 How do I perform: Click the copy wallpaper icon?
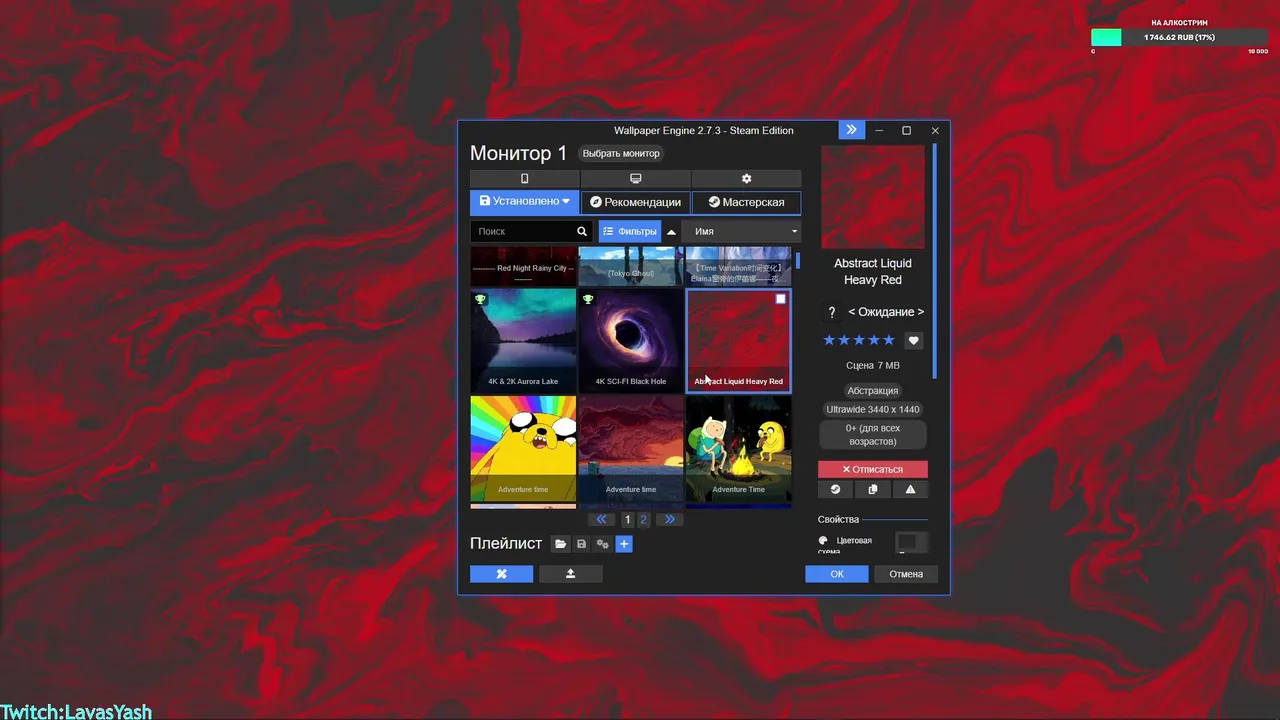(x=873, y=489)
